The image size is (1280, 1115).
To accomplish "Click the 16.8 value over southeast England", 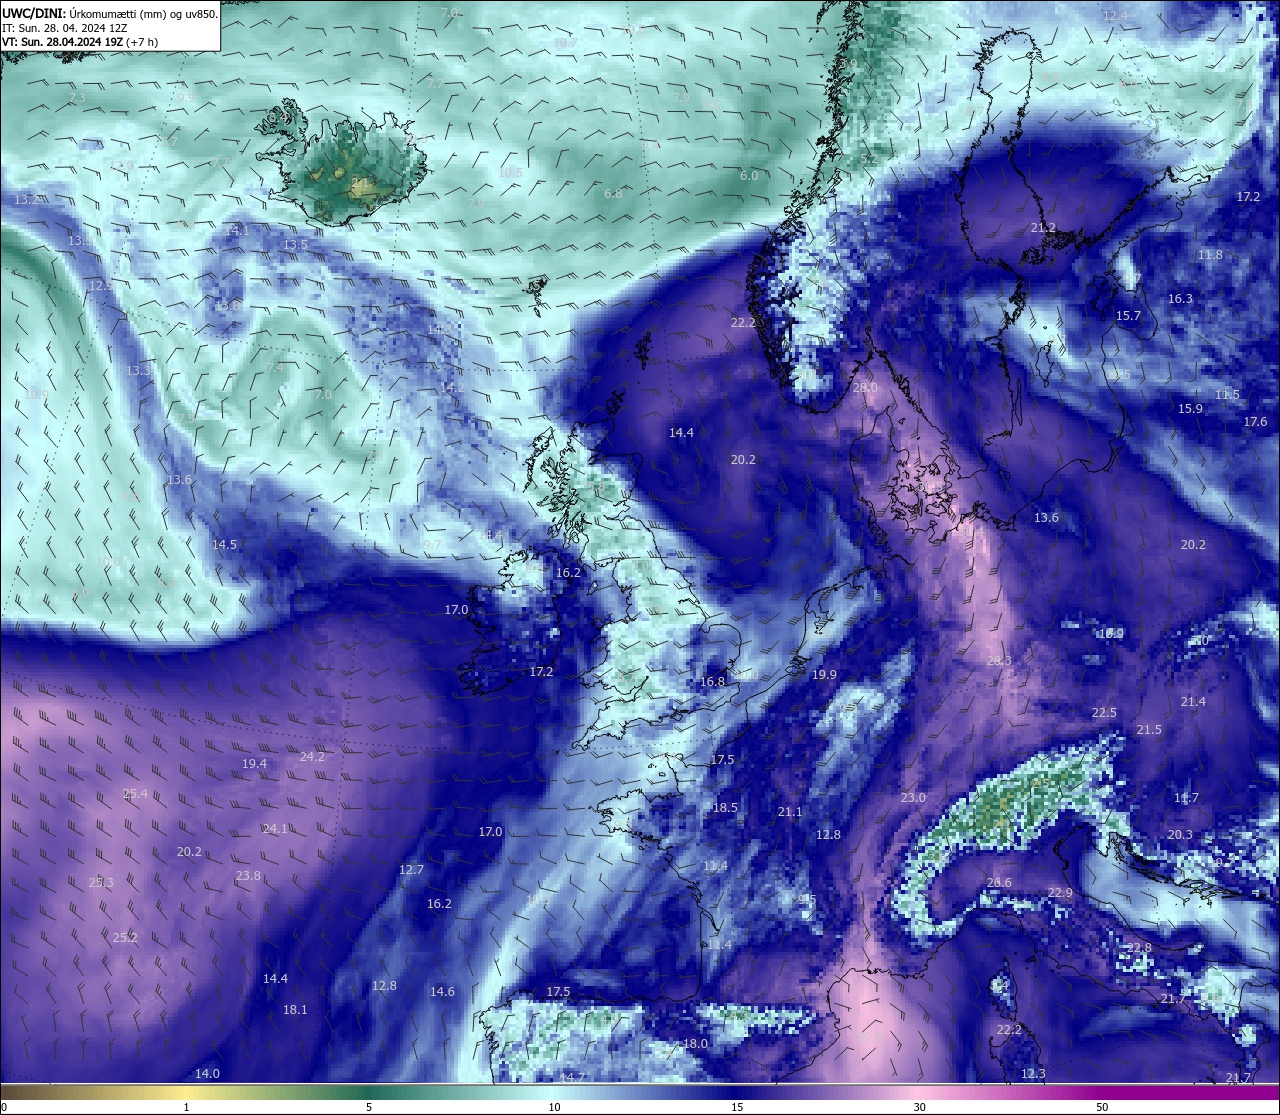I will click(712, 681).
